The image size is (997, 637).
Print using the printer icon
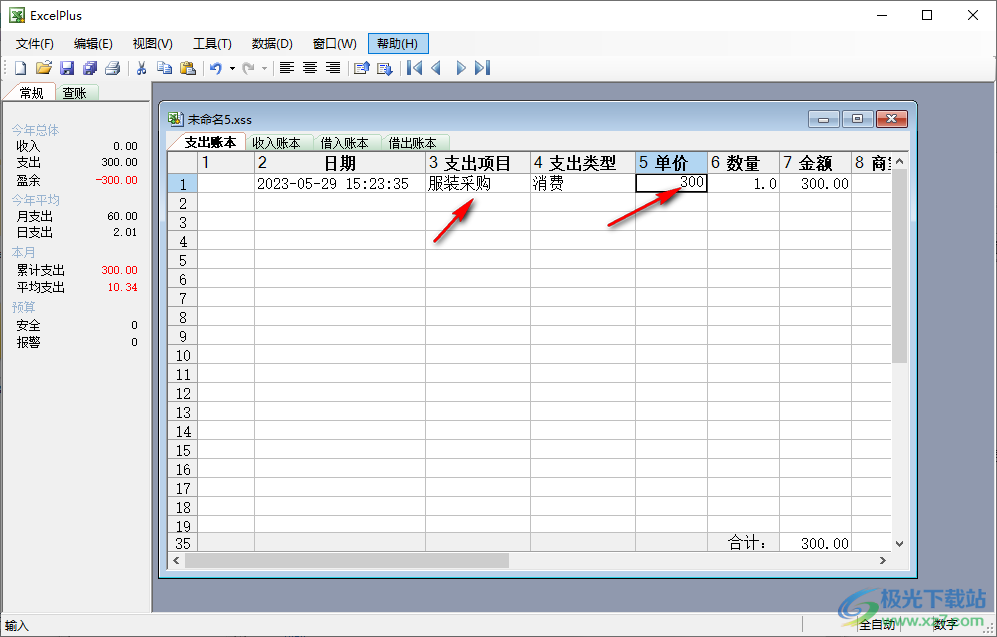113,68
